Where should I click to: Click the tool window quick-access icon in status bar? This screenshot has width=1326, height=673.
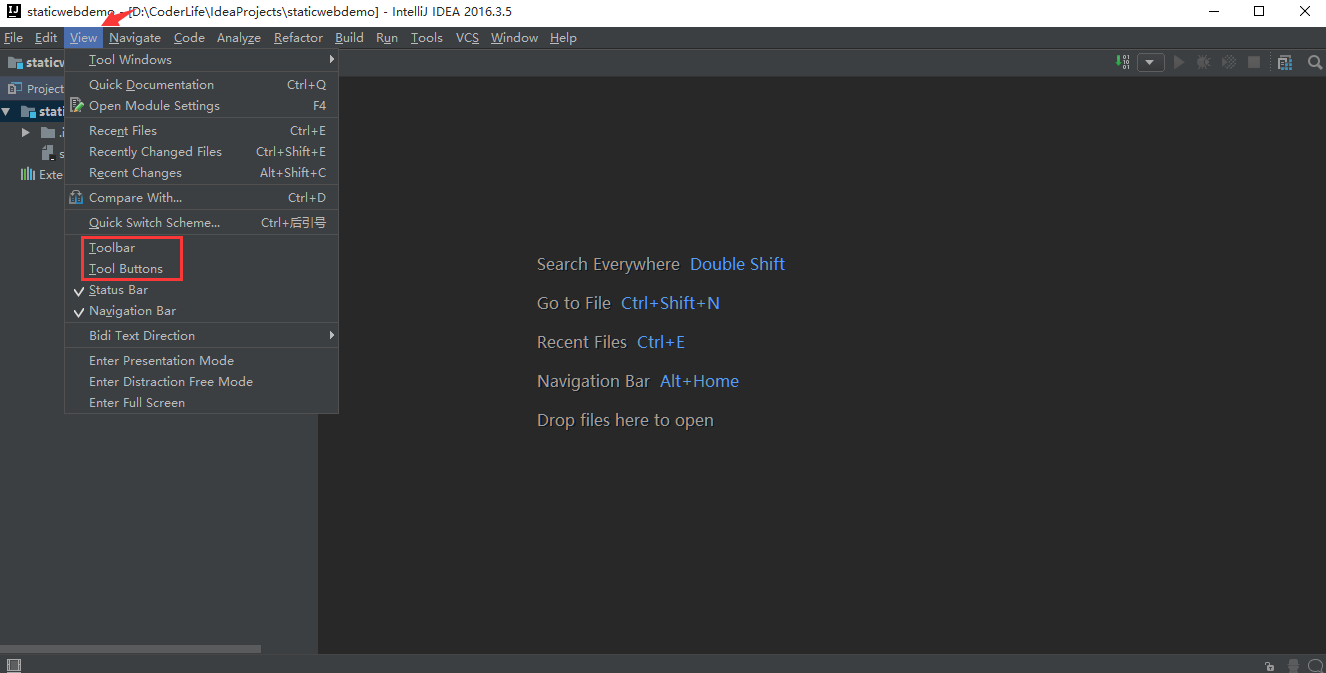13,665
